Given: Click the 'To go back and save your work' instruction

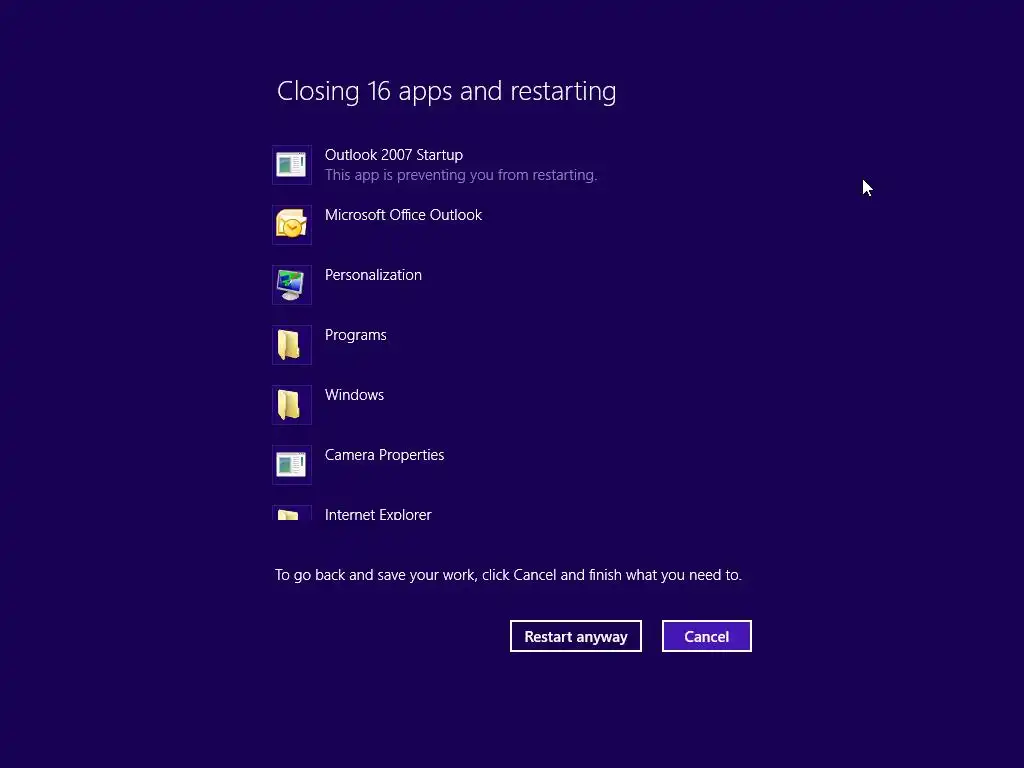Looking at the screenshot, I should point(508,575).
